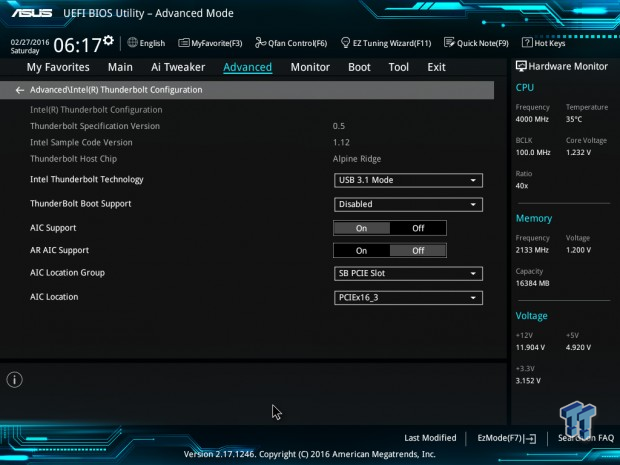The width and height of the screenshot is (620, 465).
Task: Click Memory heading in Hardware Monitor
Action: click(534, 218)
